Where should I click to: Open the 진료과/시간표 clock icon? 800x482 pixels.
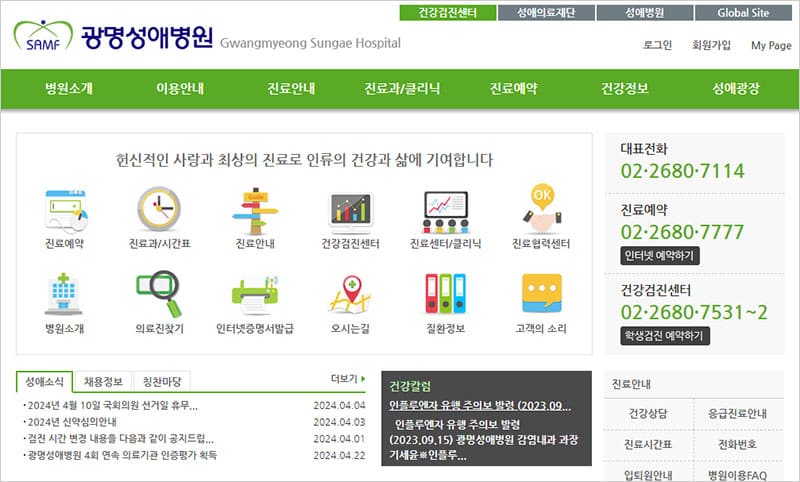(x=159, y=209)
